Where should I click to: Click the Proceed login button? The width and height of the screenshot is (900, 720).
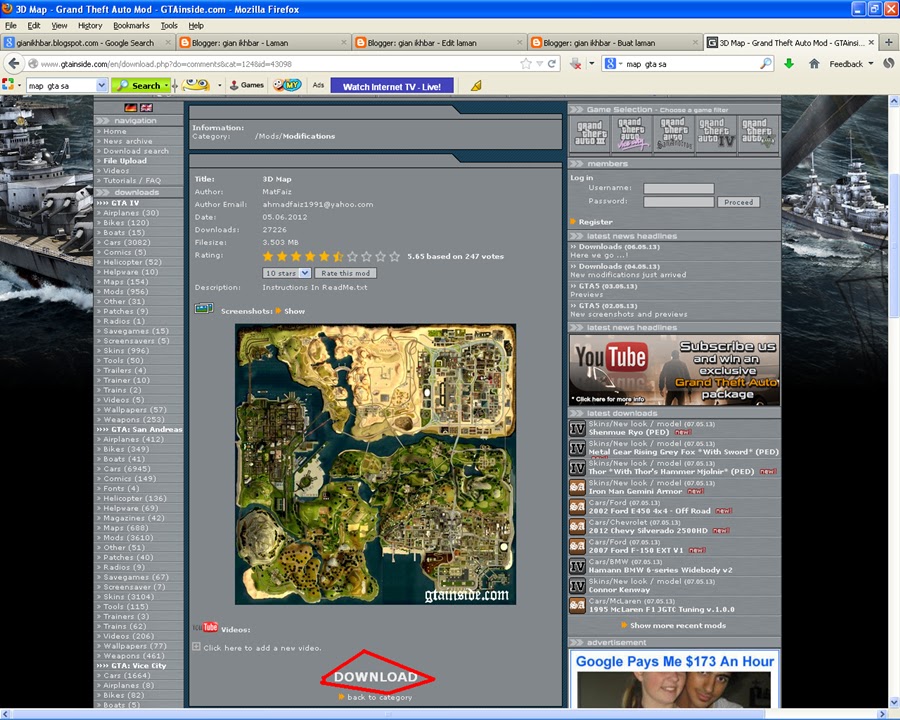pos(738,202)
